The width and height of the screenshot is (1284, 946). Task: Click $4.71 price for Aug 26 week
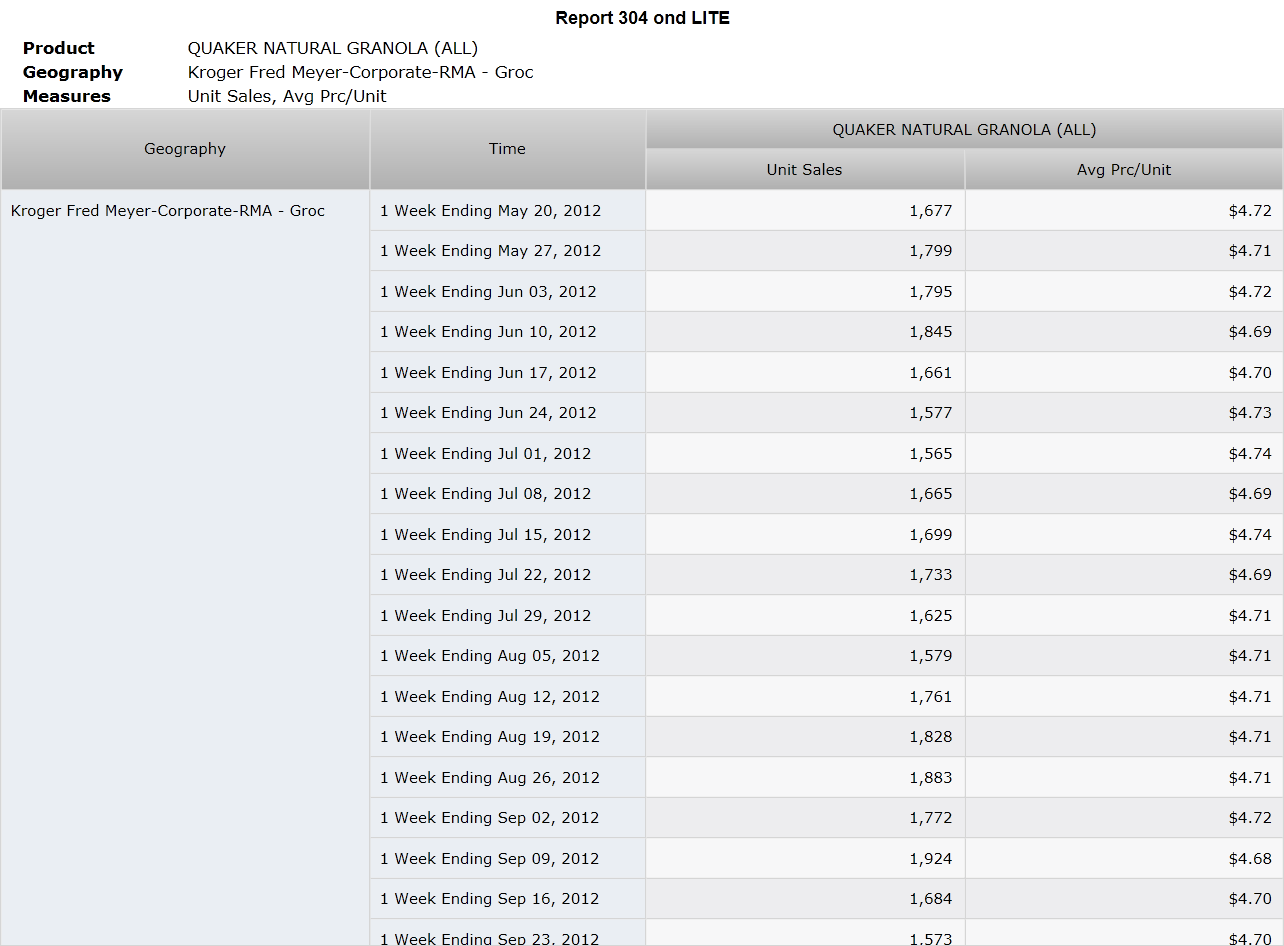pos(1250,778)
